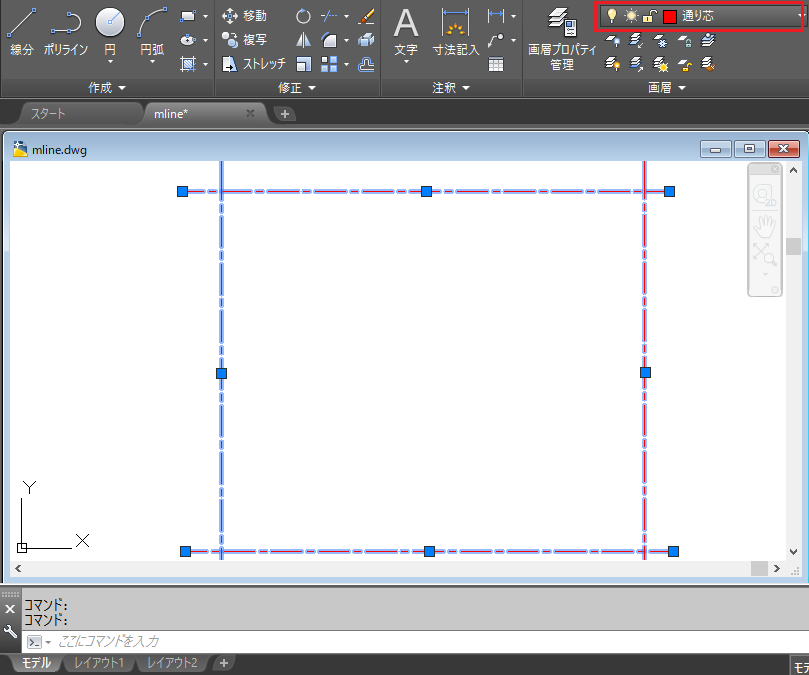This screenshot has height=675, width=809.
Task: Pick the Scale tool icon
Action: tap(303, 64)
